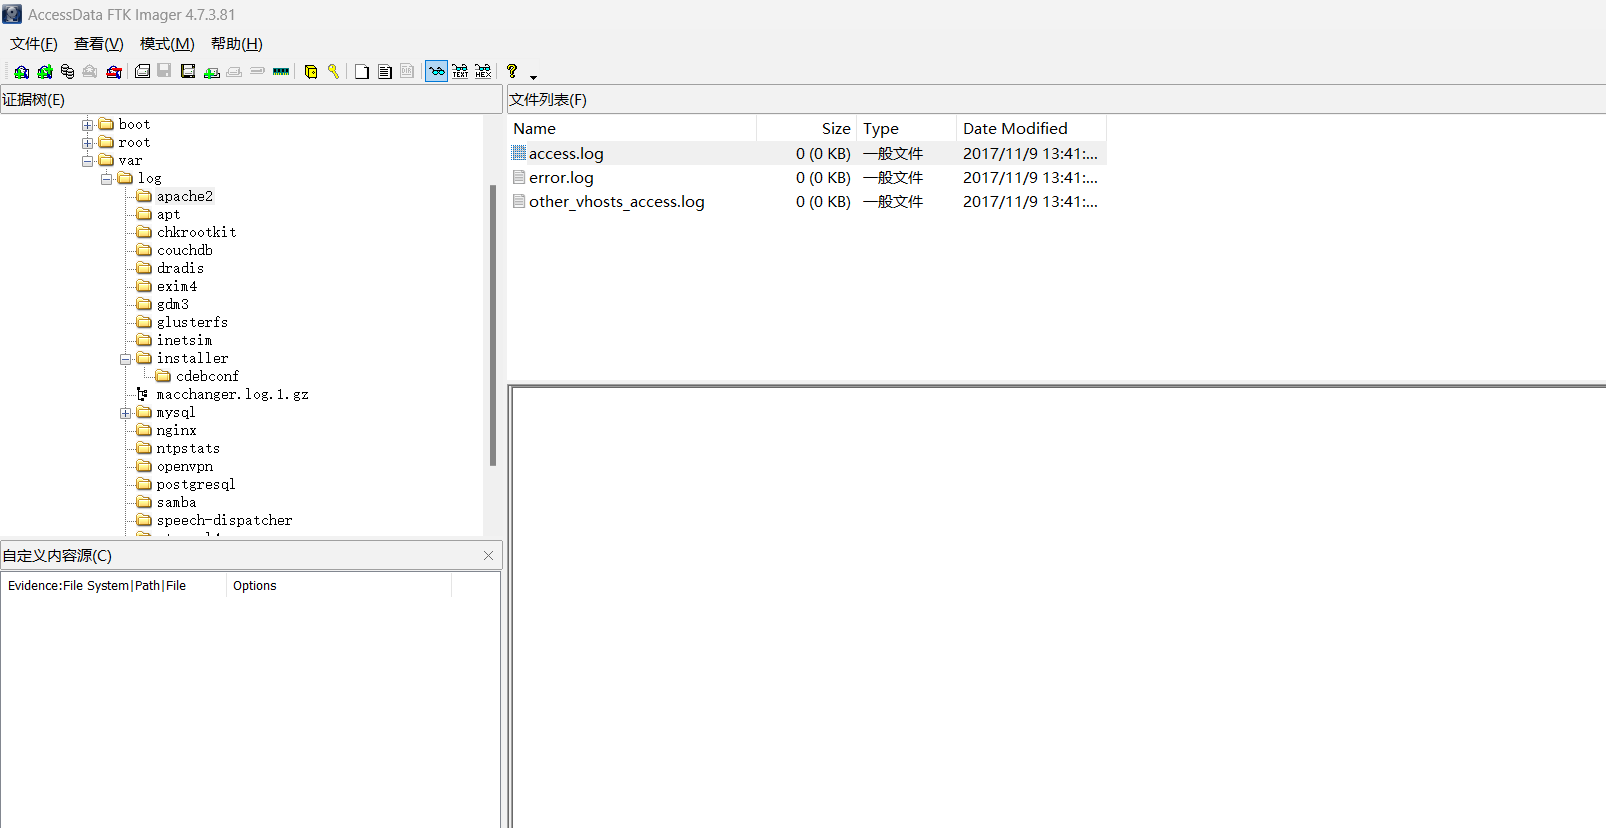Select other_vhosts_access.log in file list
Image resolution: width=1606 pixels, height=828 pixels.
coord(807,201)
